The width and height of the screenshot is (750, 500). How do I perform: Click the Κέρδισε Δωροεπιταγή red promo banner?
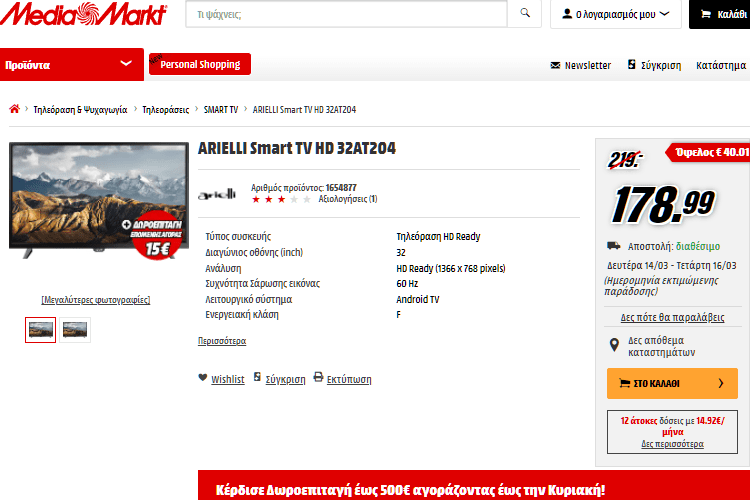(x=474, y=485)
